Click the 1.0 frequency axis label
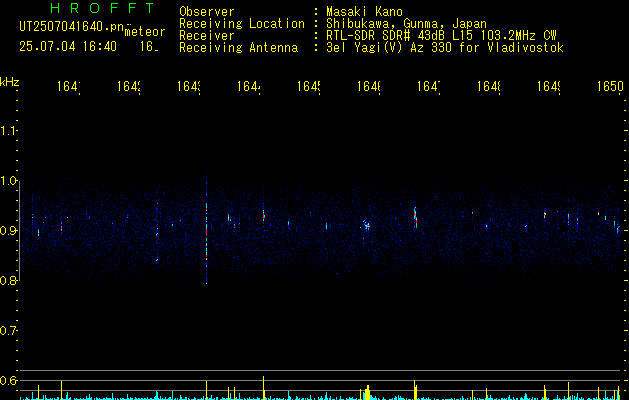 tap(8, 181)
